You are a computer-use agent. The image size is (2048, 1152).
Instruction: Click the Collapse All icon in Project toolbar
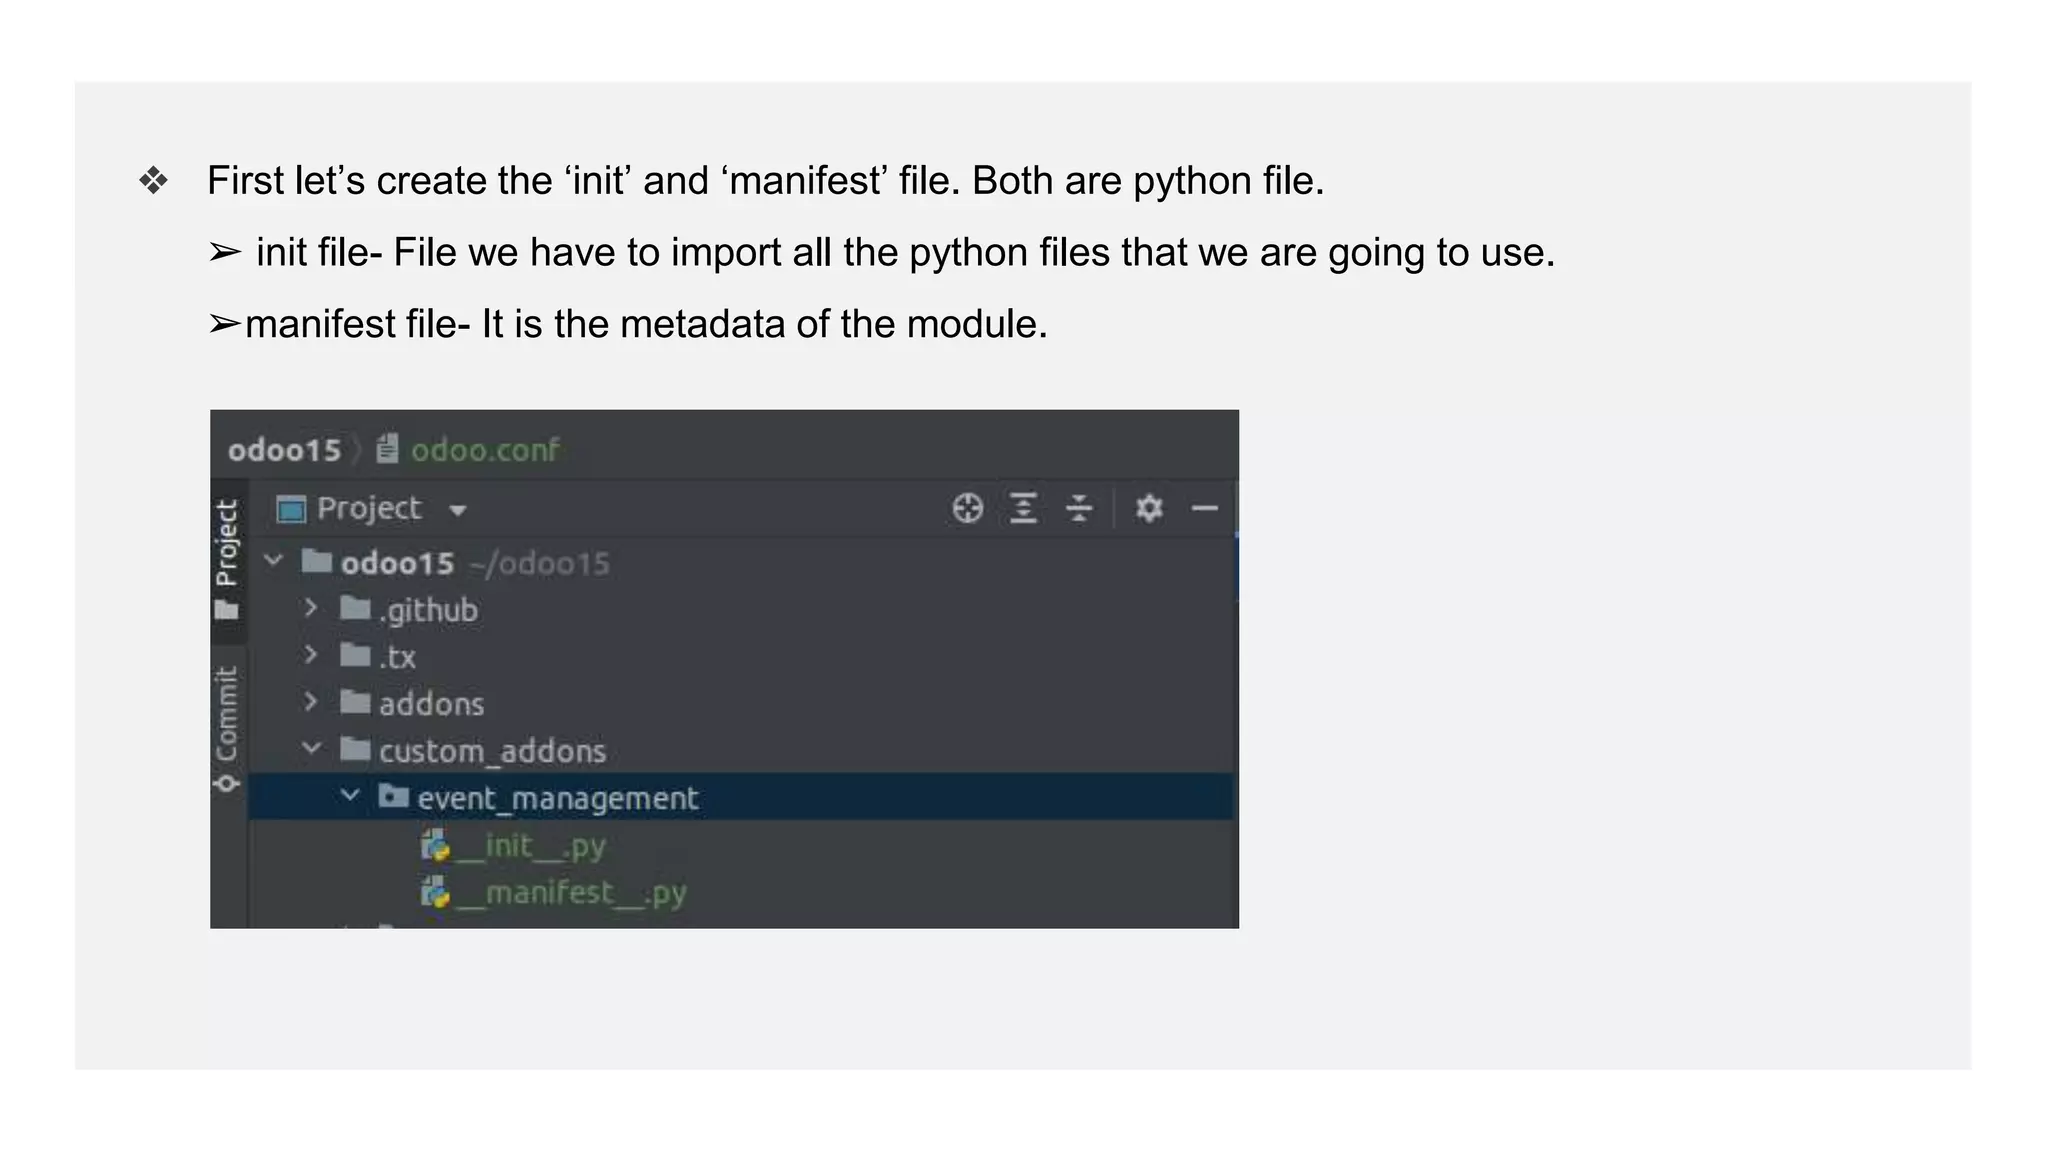tap(1079, 508)
